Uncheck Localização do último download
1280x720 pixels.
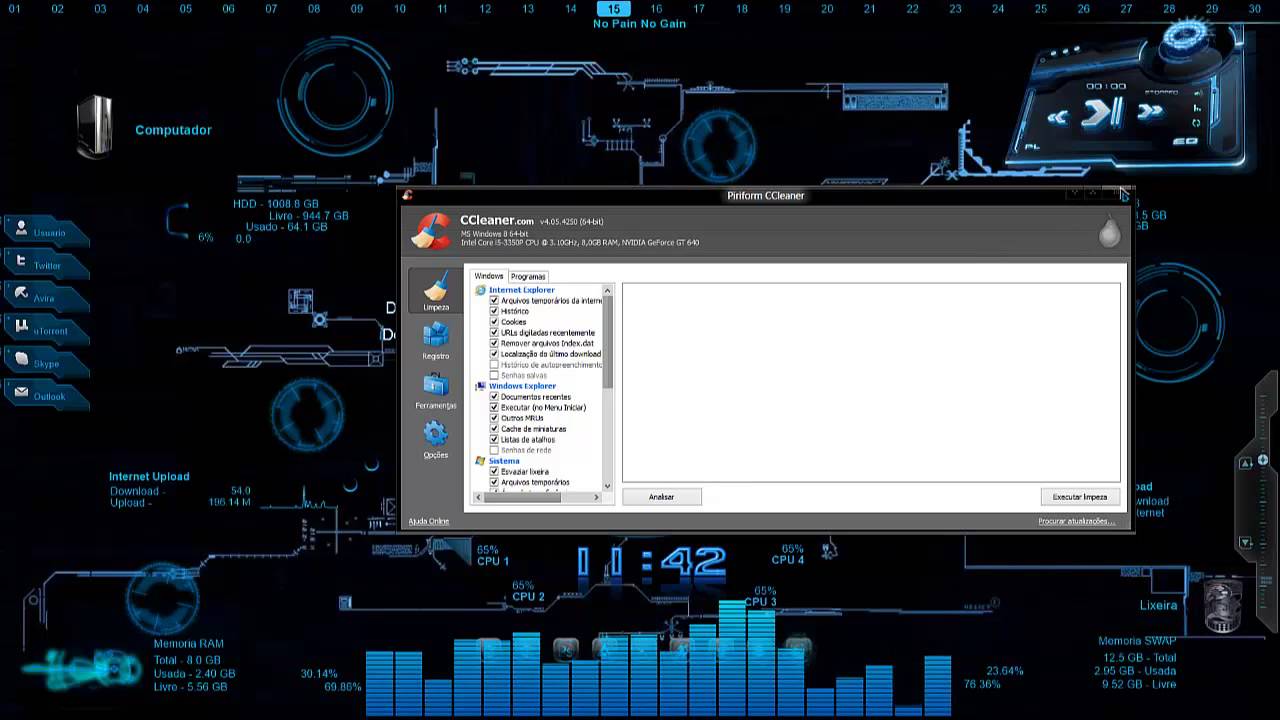point(494,354)
